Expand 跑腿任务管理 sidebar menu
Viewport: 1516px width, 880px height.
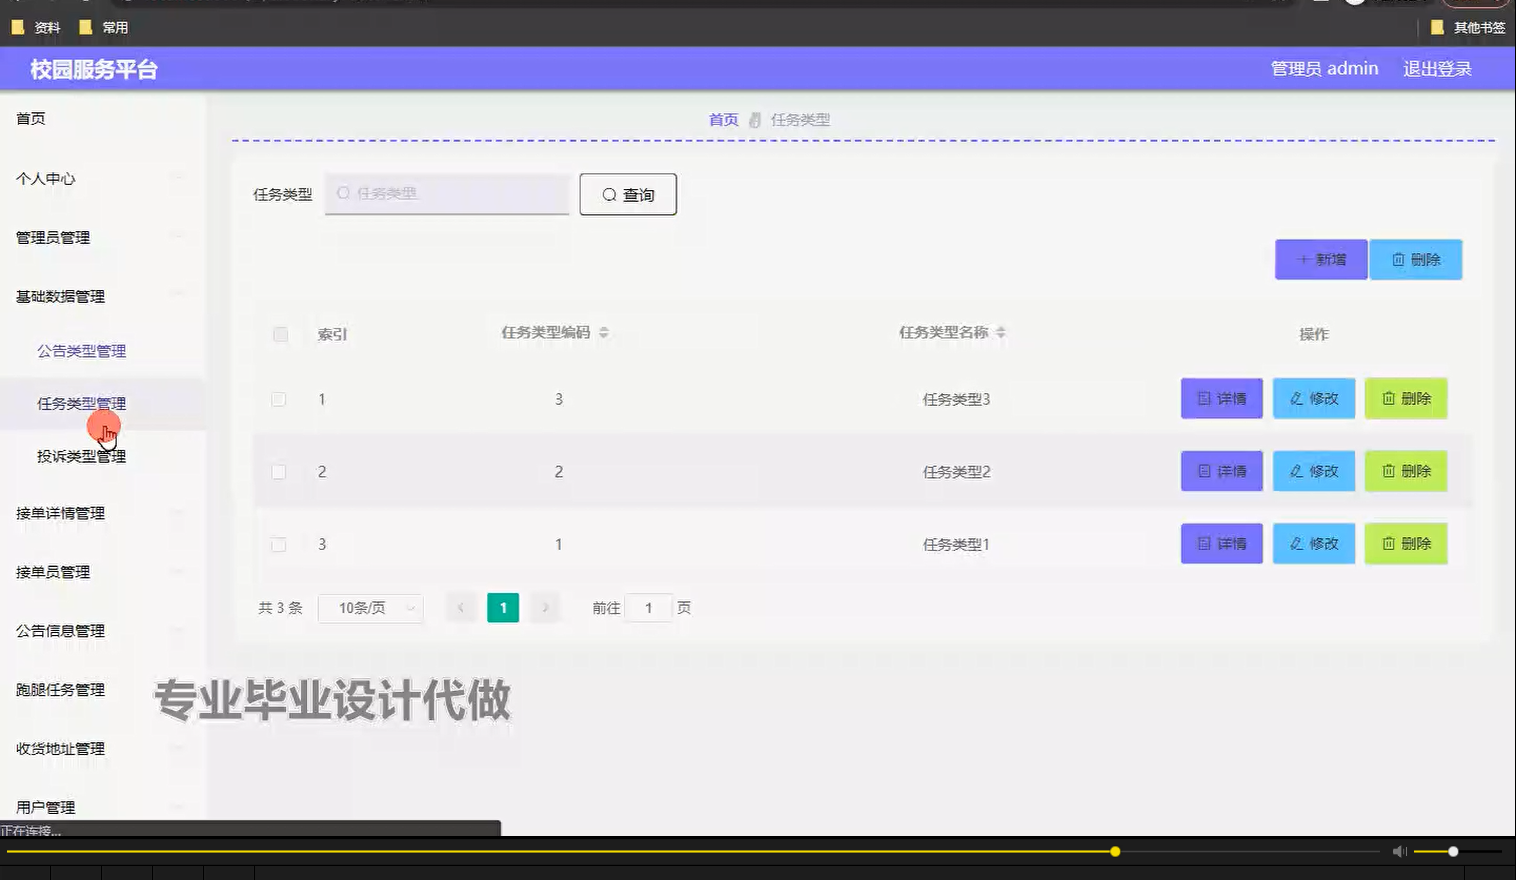pyautogui.click(x=60, y=690)
